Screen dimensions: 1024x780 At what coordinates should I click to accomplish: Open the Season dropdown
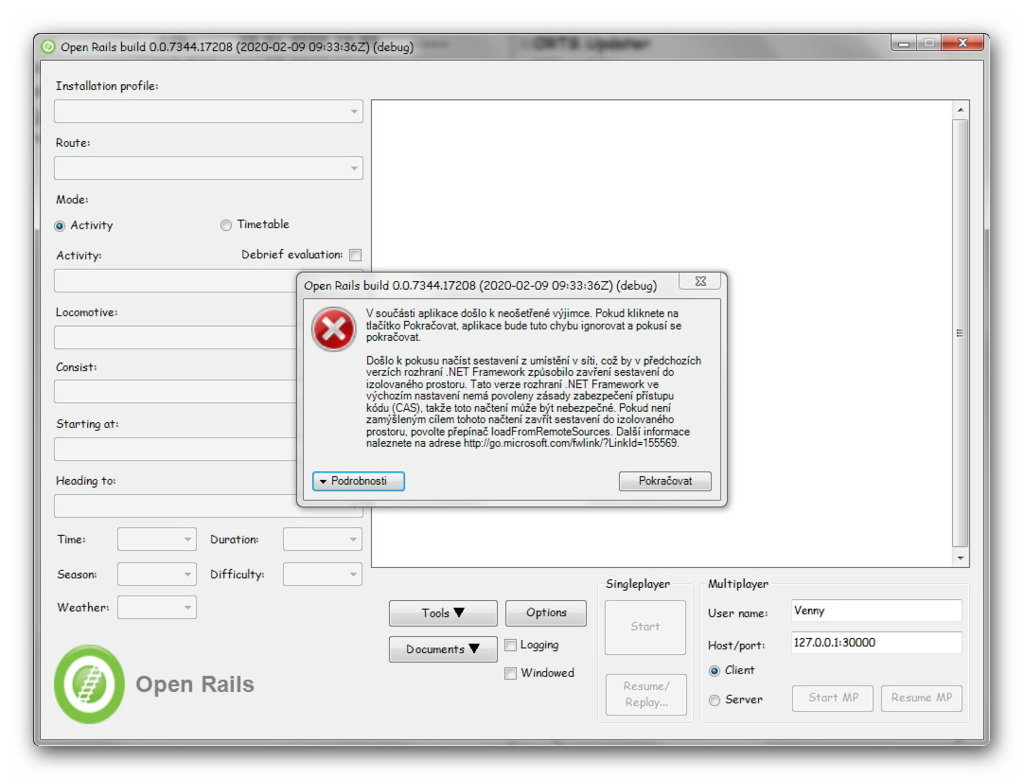coord(157,574)
